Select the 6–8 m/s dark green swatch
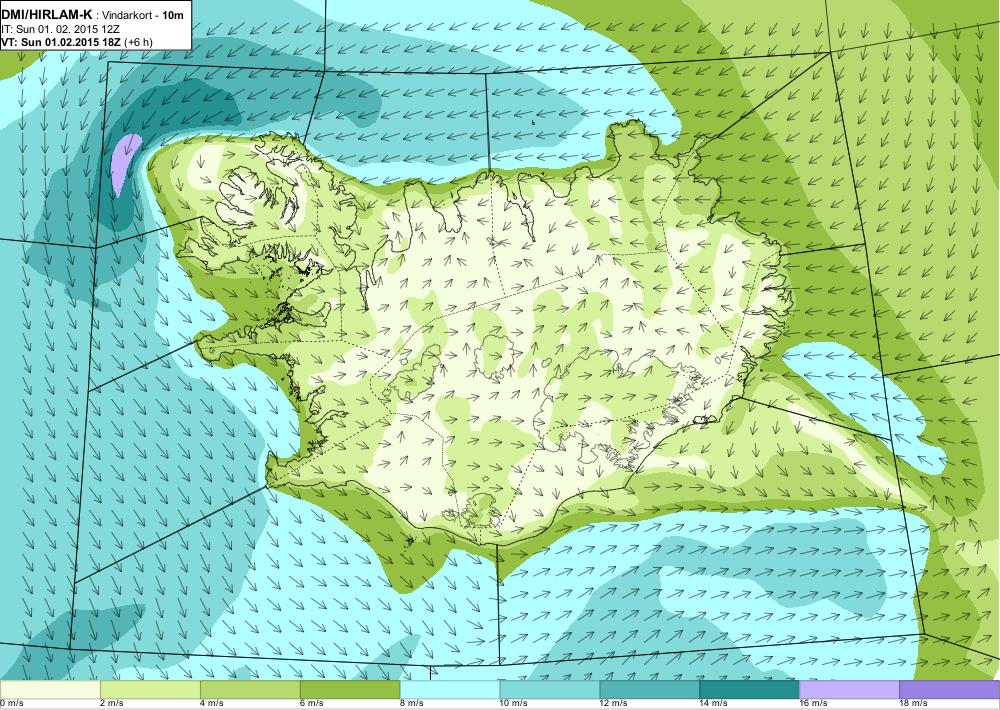The width and height of the screenshot is (1000, 710). click(x=350, y=690)
